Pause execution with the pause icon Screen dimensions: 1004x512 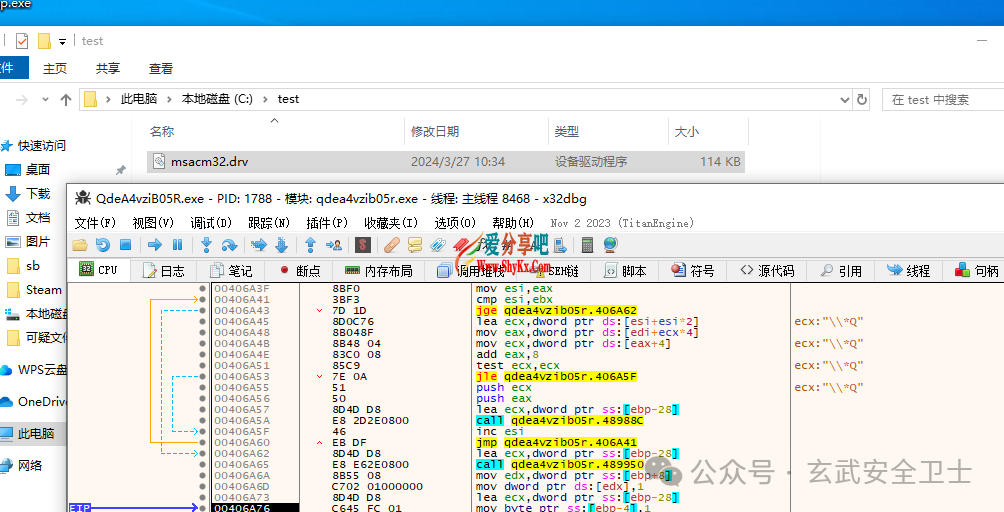(177, 245)
